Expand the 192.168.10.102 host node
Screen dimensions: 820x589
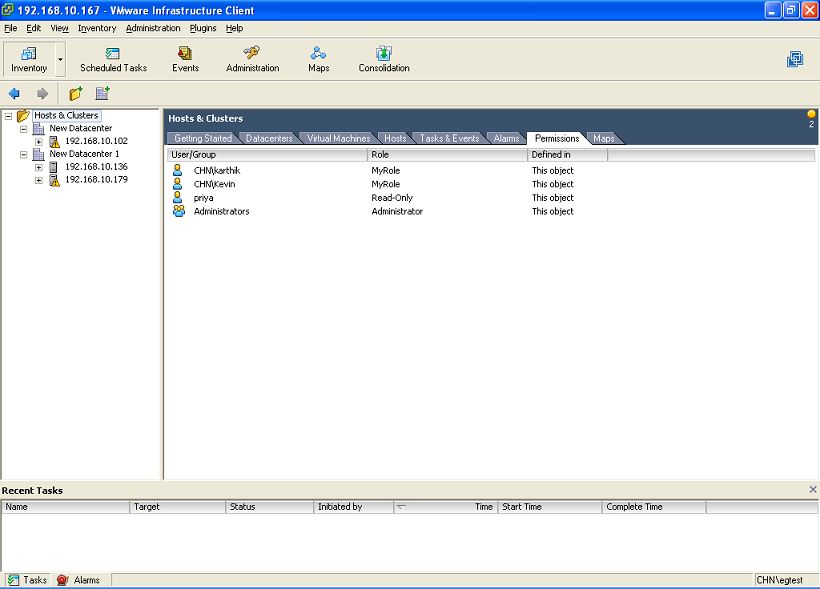coord(39,142)
